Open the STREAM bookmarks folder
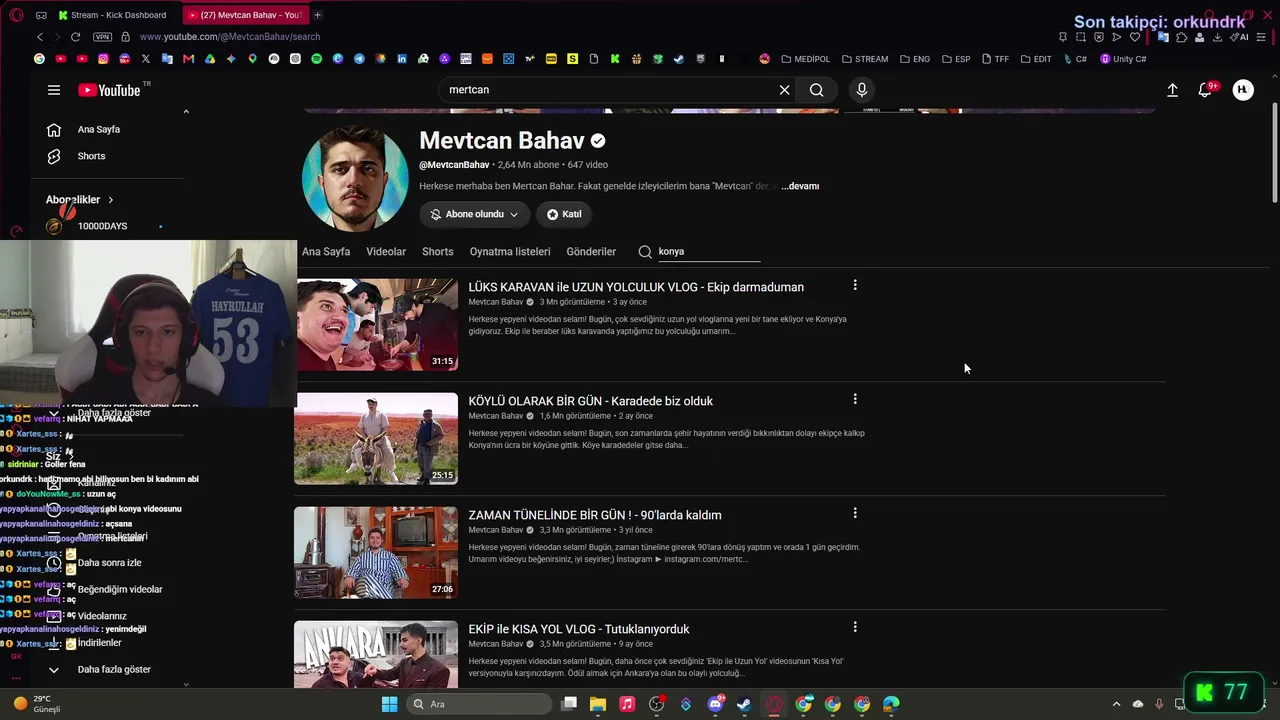The height and width of the screenshot is (720, 1280). point(865,59)
